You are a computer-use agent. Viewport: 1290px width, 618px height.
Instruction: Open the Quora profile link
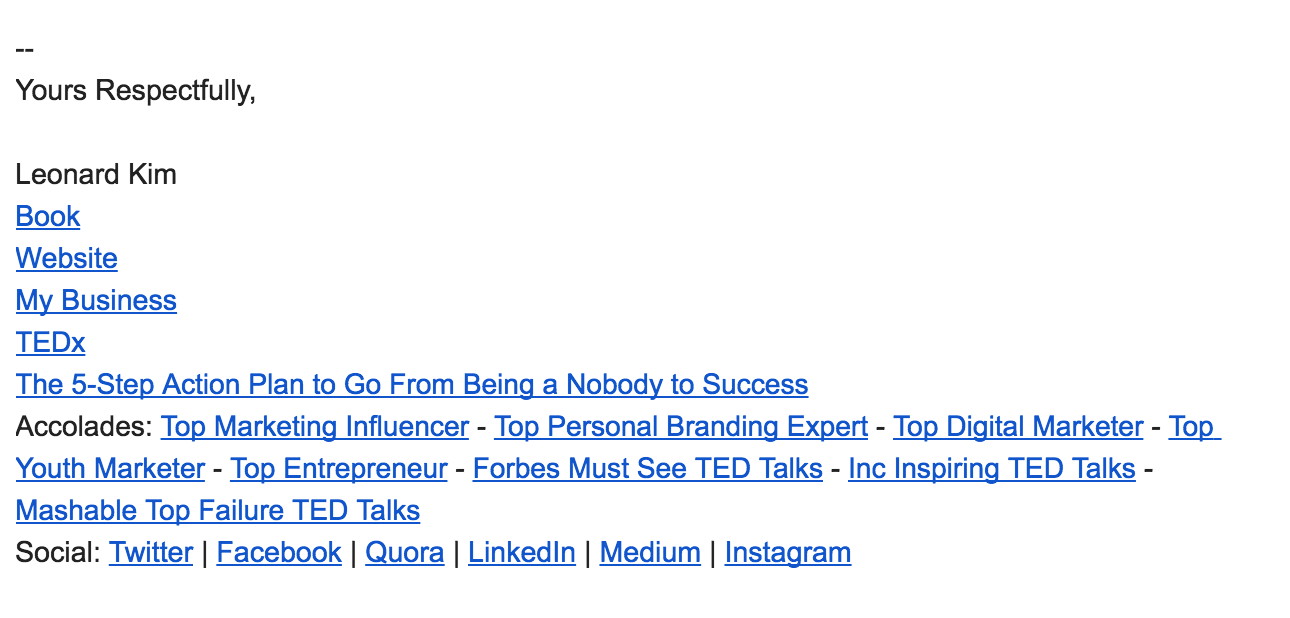click(405, 553)
